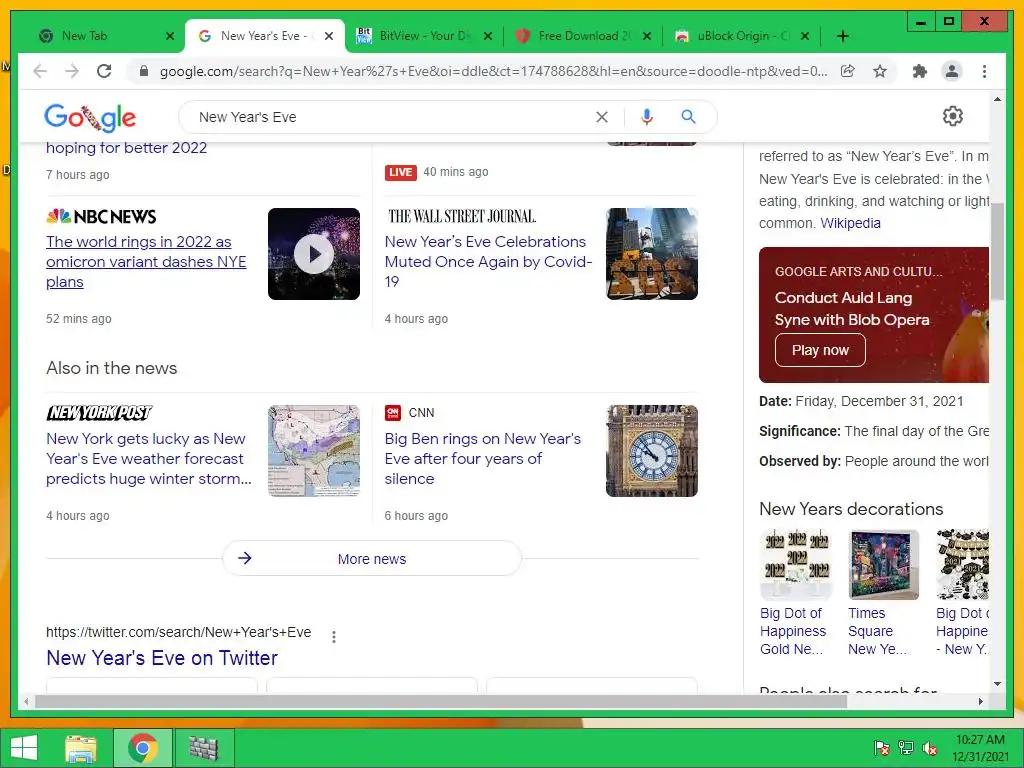The image size is (1024, 768).
Task: Bookmark this page with the star icon
Action: click(x=880, y=71)
